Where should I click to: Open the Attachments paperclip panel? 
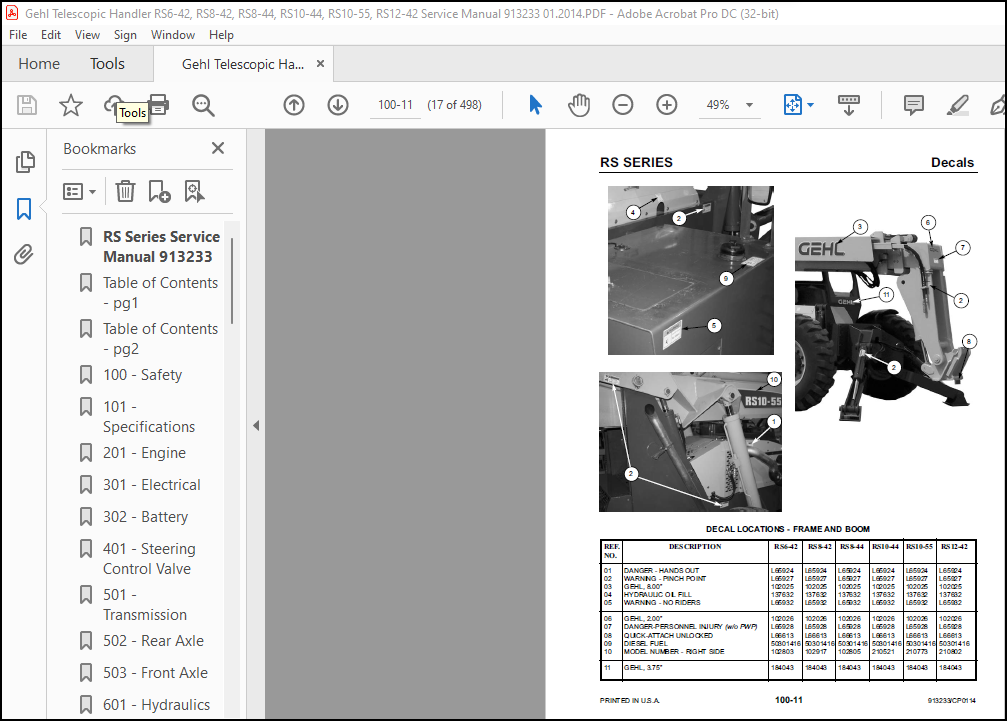coord(24,255)
